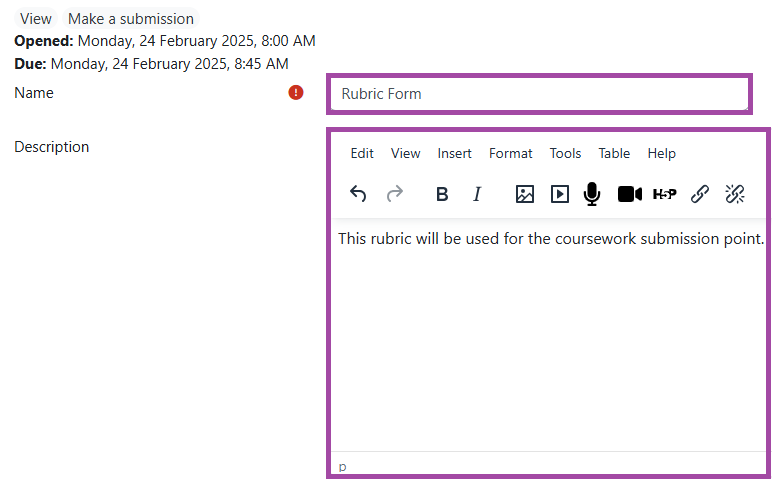Focus the Name field containing Rubric Form
Image resolution: width=772 pixels, height=485 pixels.
[x=539, y=94]
